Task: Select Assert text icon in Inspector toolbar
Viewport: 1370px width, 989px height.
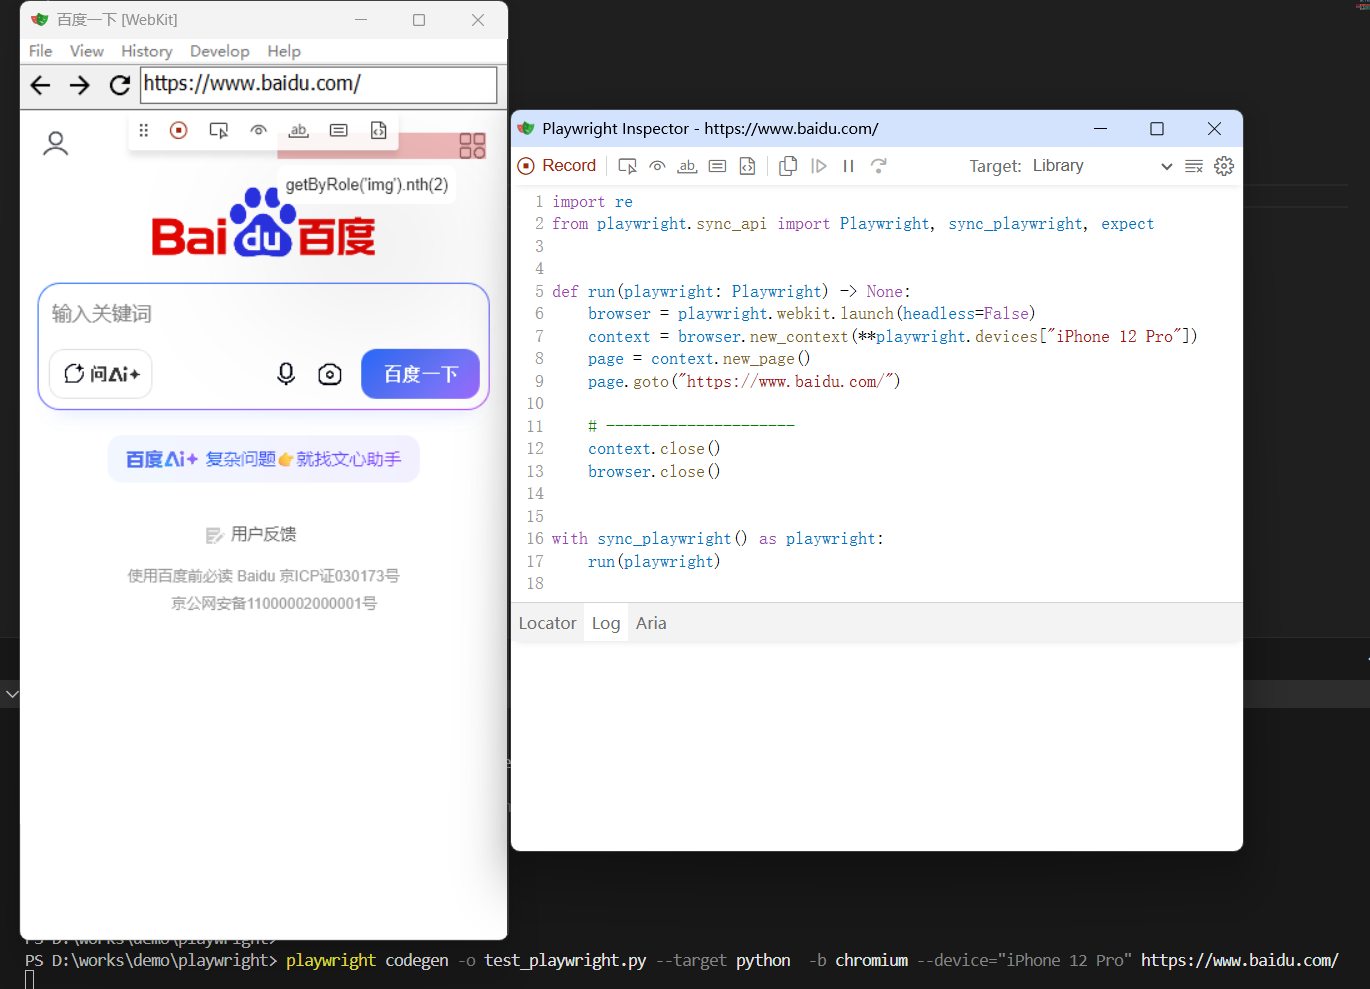Action: click(x=687, y=166)
